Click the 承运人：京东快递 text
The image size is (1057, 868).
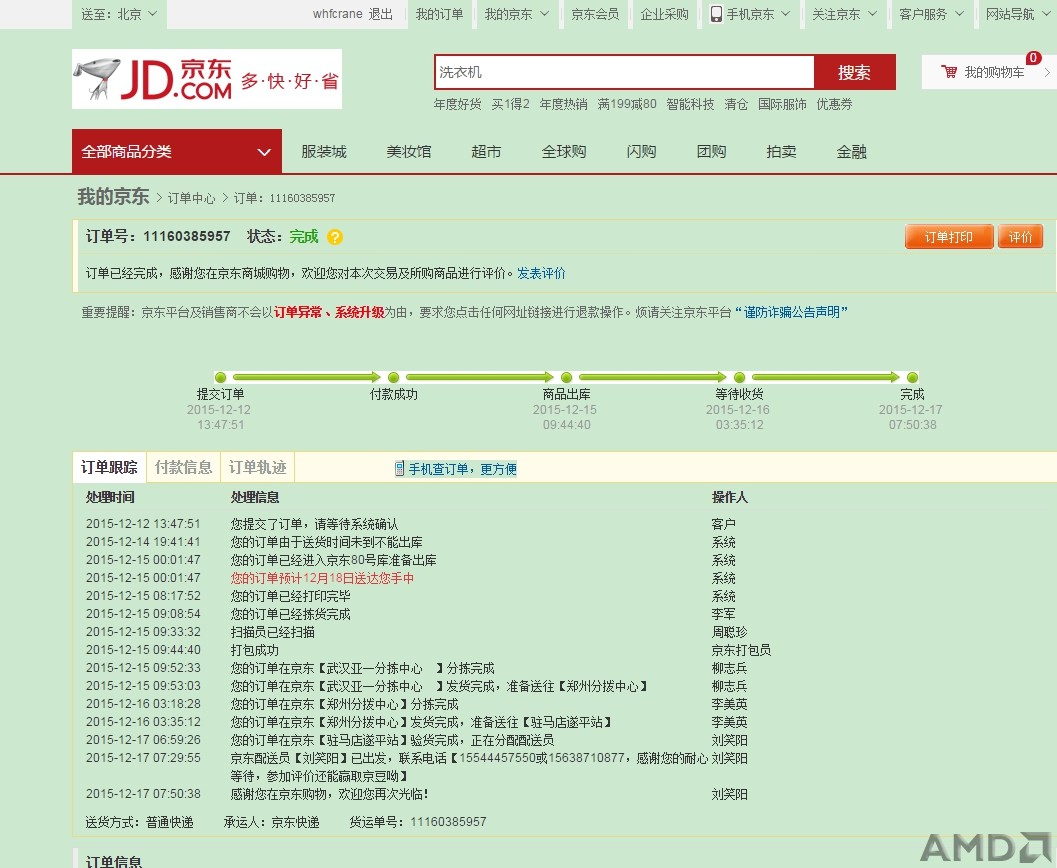(x=272, y=822)
